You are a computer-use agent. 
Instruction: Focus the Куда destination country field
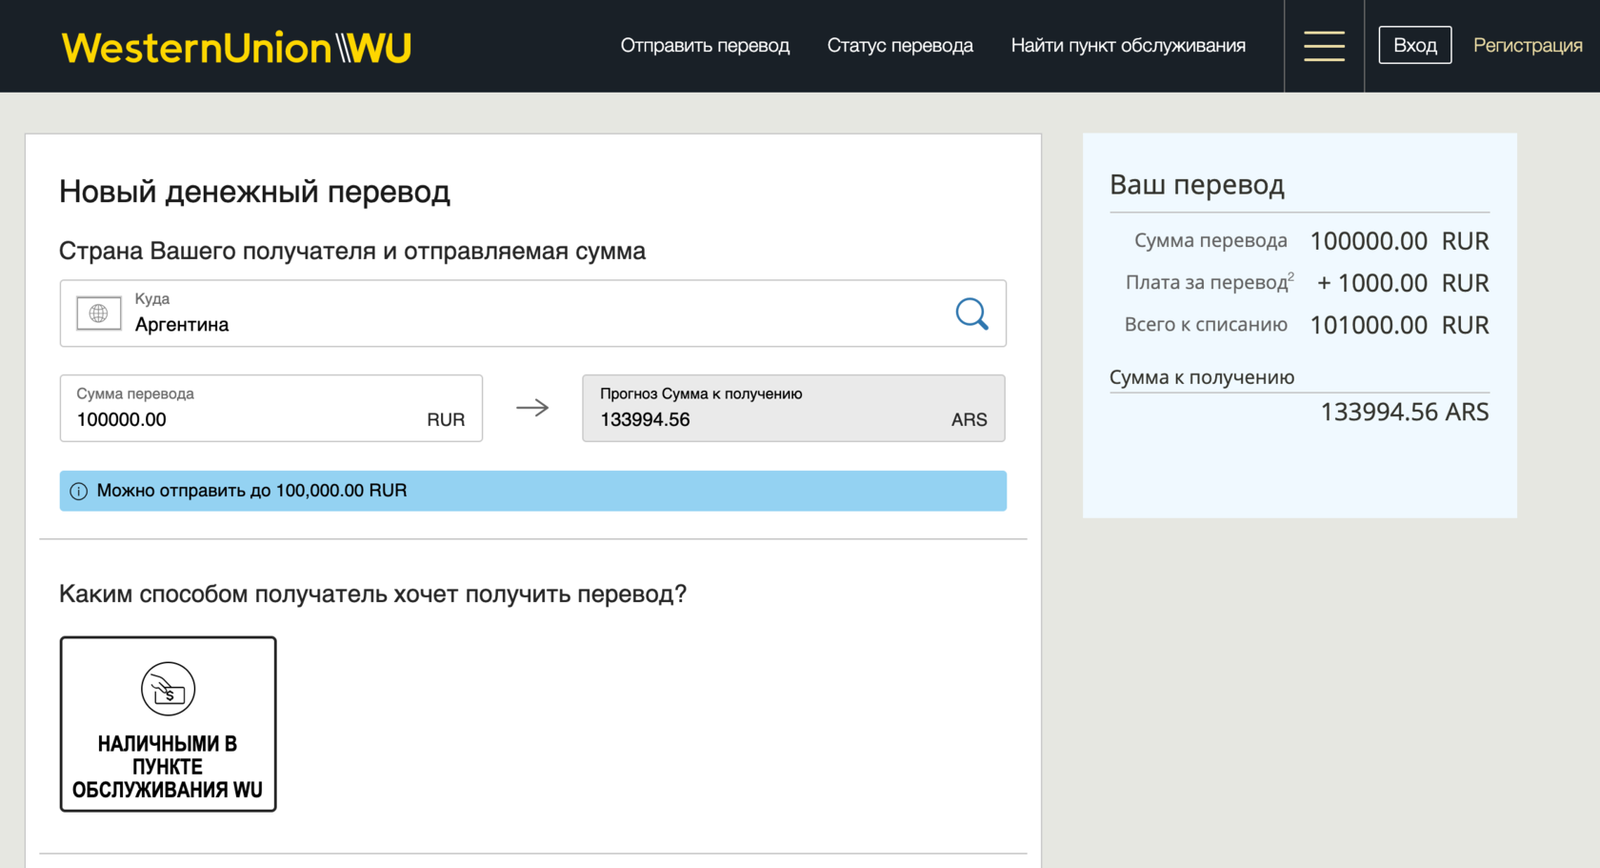[x=533, y=314]
